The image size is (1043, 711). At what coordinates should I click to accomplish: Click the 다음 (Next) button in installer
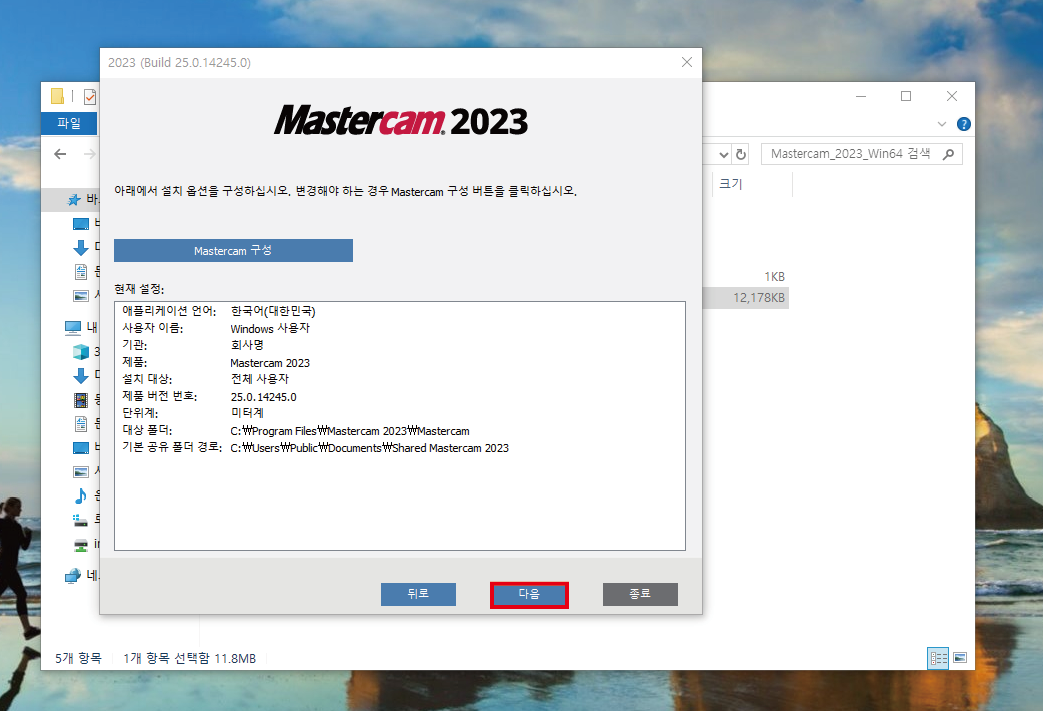[x=529, y=595]
